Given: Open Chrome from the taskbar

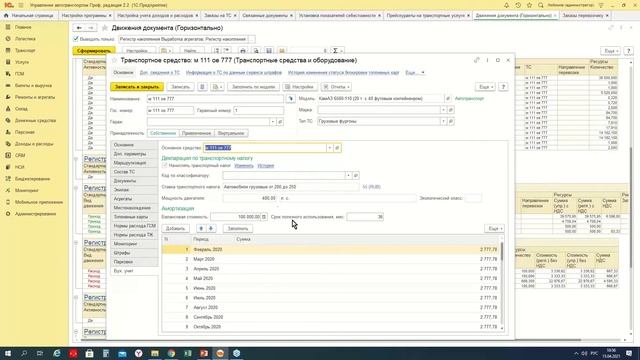Looking at the screenshot, I should [x=171, y=353].
